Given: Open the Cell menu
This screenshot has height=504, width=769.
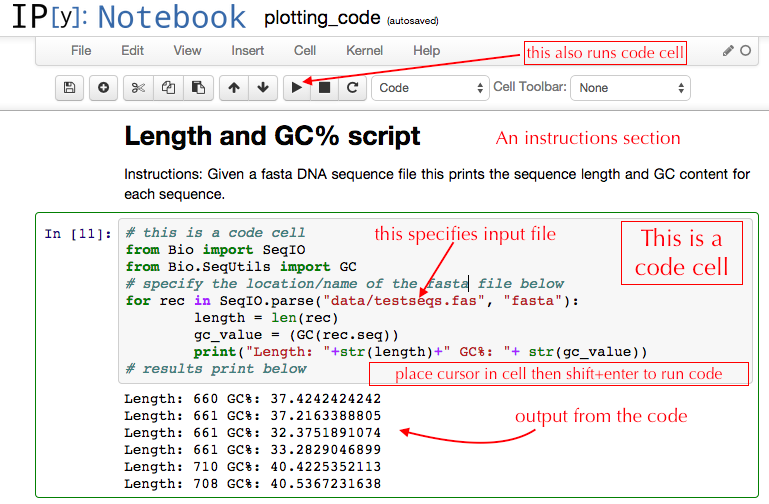Looking at the screenshot, I should click(305, 50).
